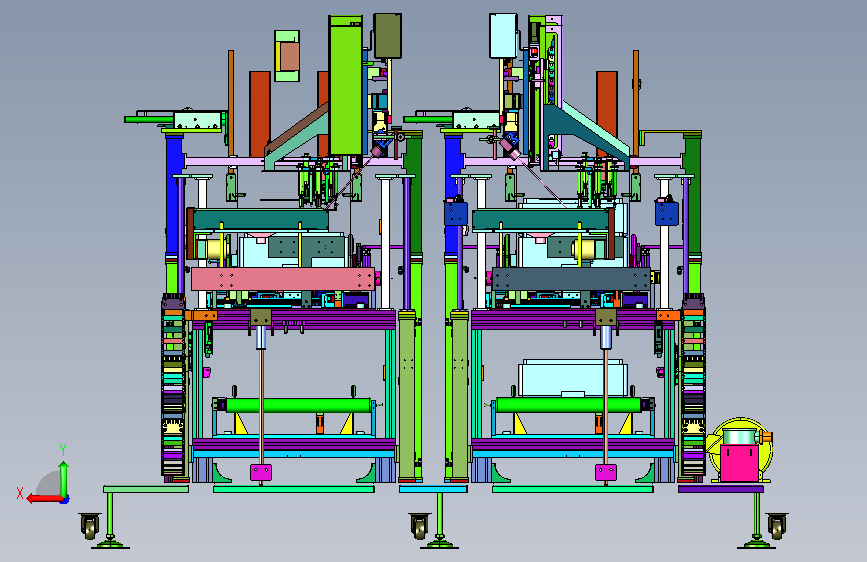
Task: Select the light cyan box atop right machine
Action: click(503, 36)
